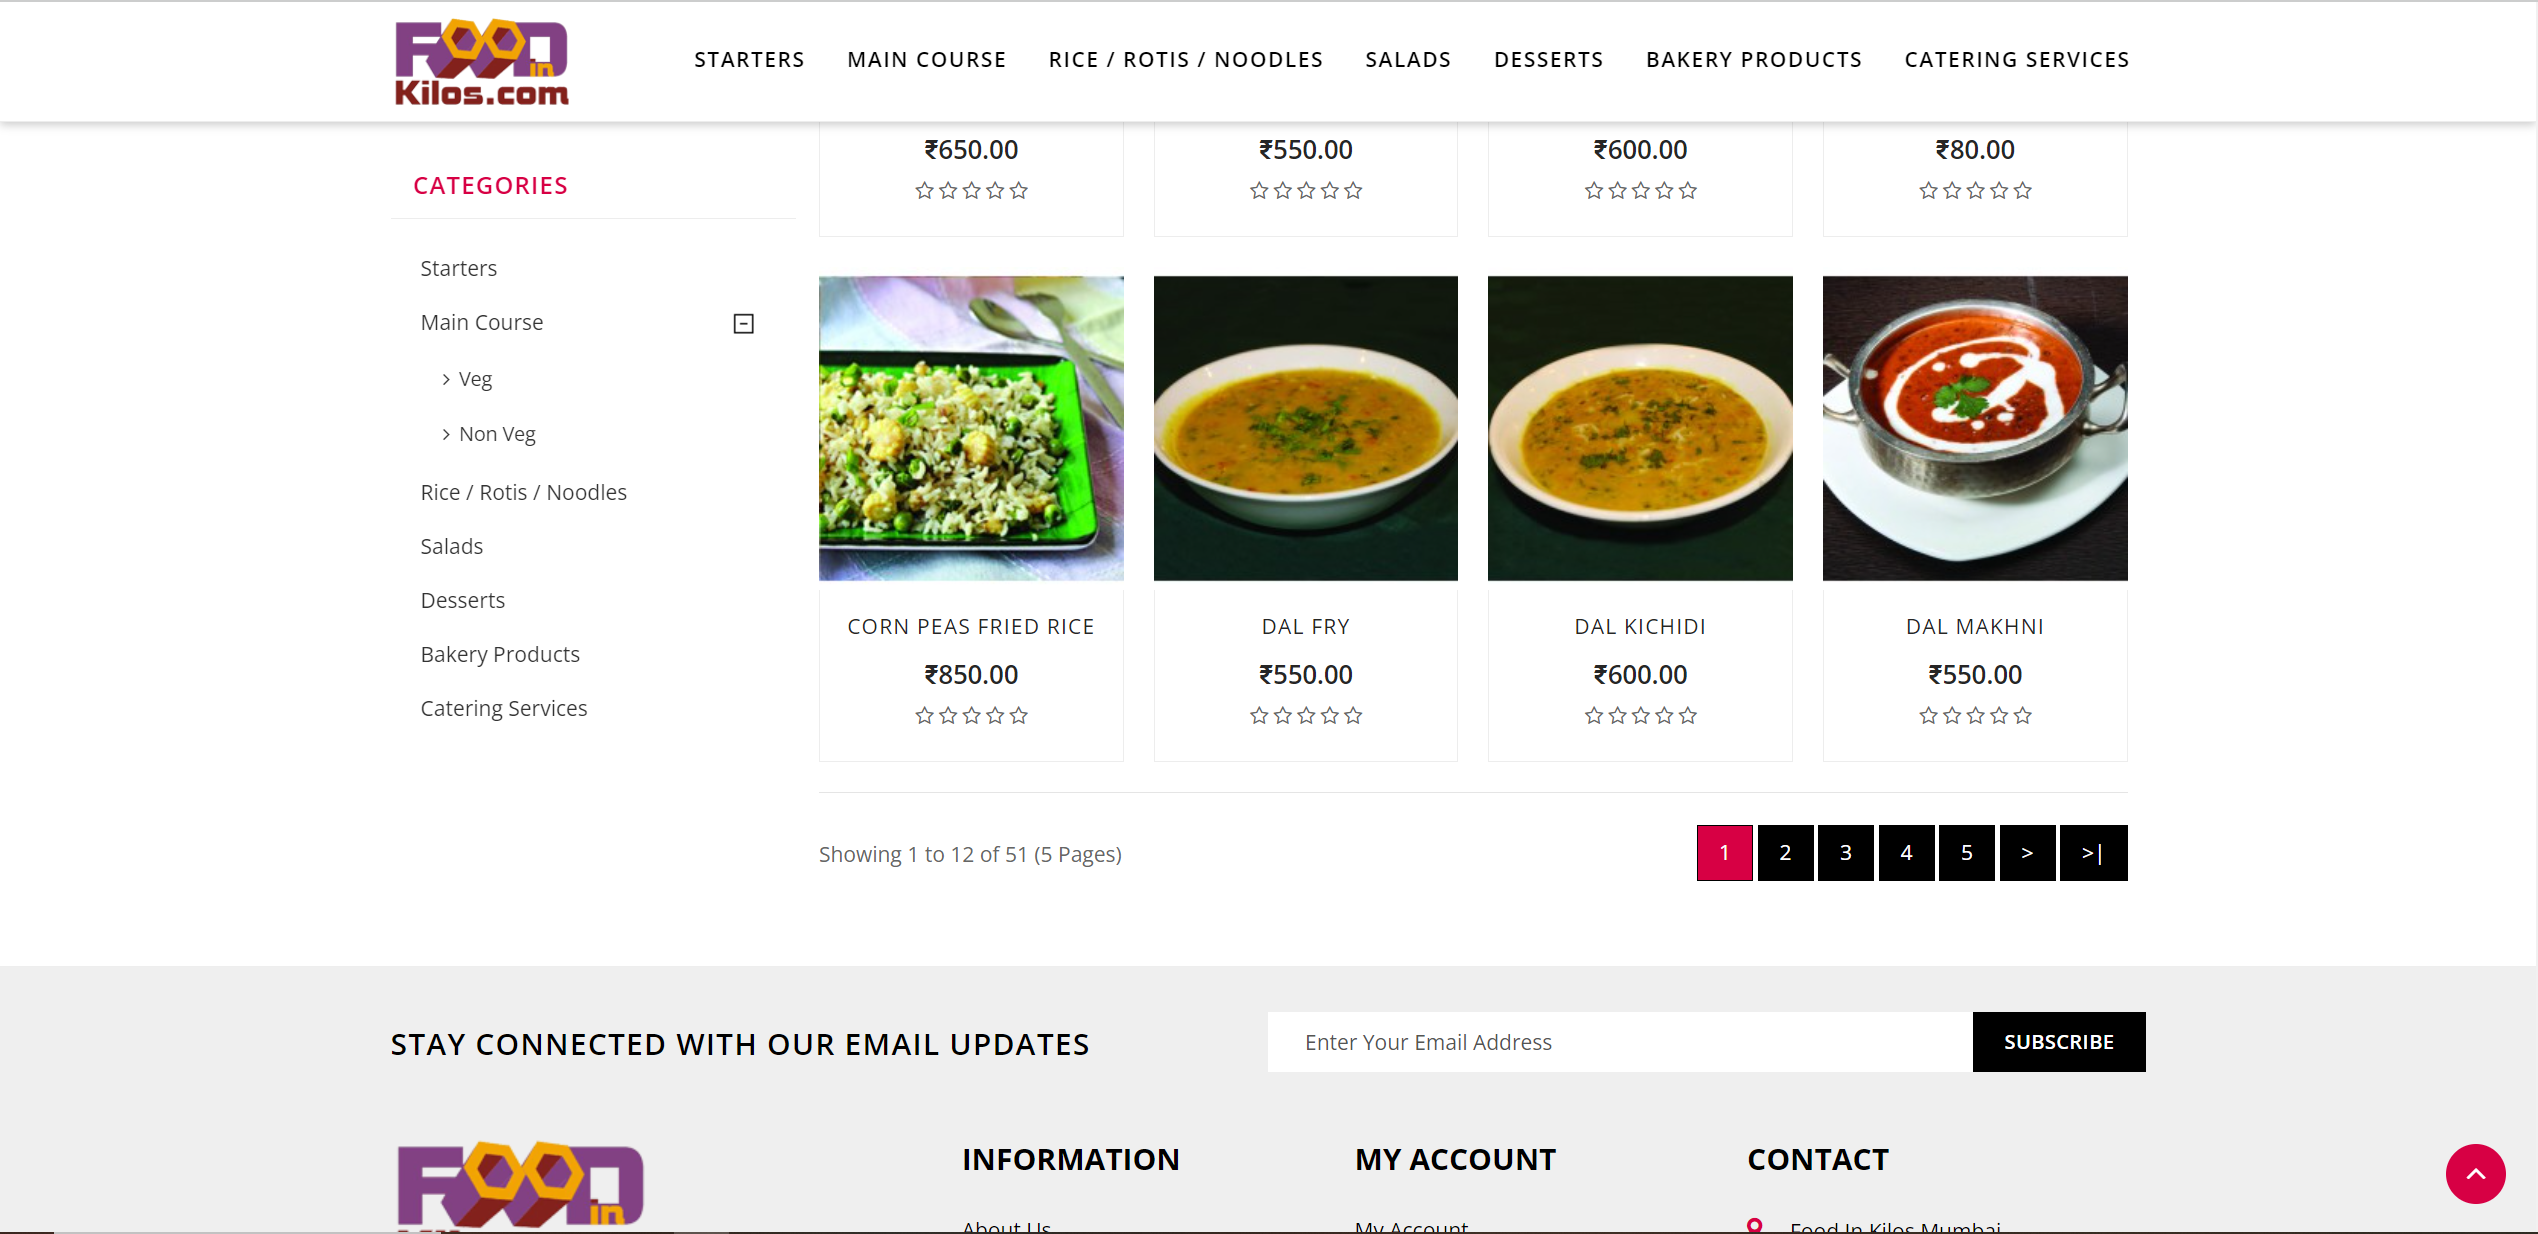Go to page 3 of results

click(x=1845, y=853)
